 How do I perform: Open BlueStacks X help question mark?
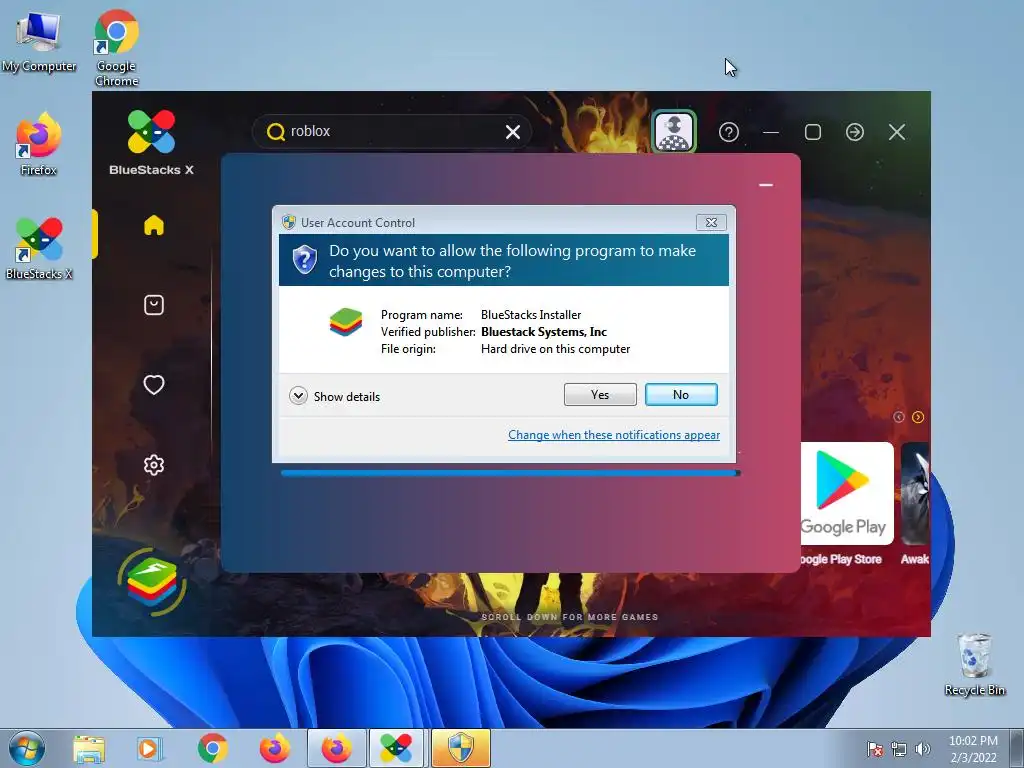[x=729, y=132]
